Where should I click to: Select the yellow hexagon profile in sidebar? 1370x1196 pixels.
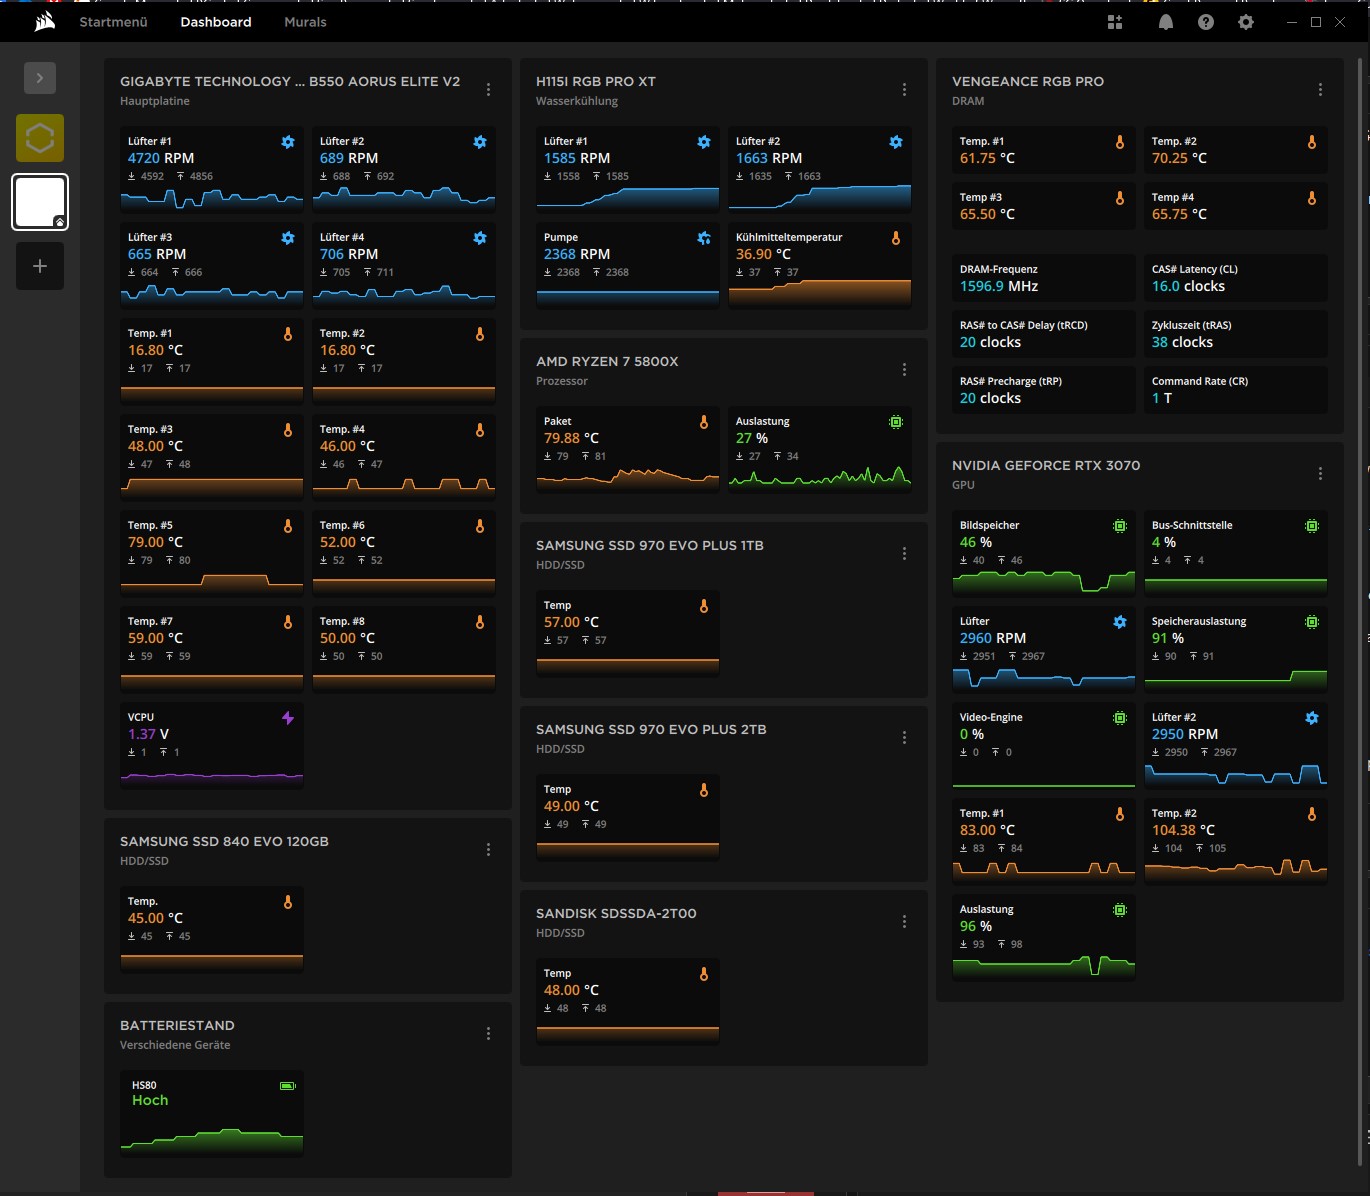[x=40, y=138]
